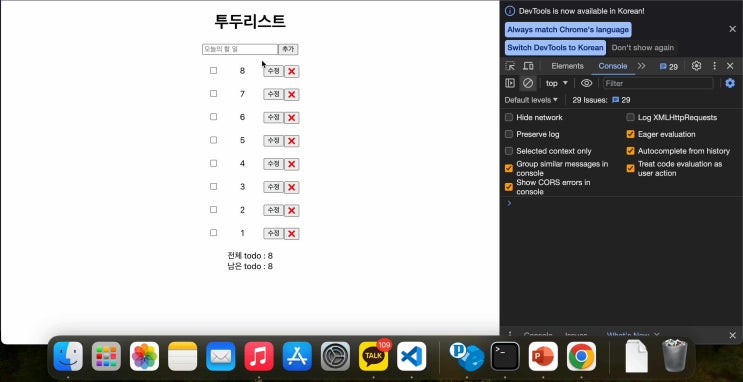Viewport: 743px width, 382px height.
Task: Click Always match Chrome's language button
Action: tap(568, 29)
